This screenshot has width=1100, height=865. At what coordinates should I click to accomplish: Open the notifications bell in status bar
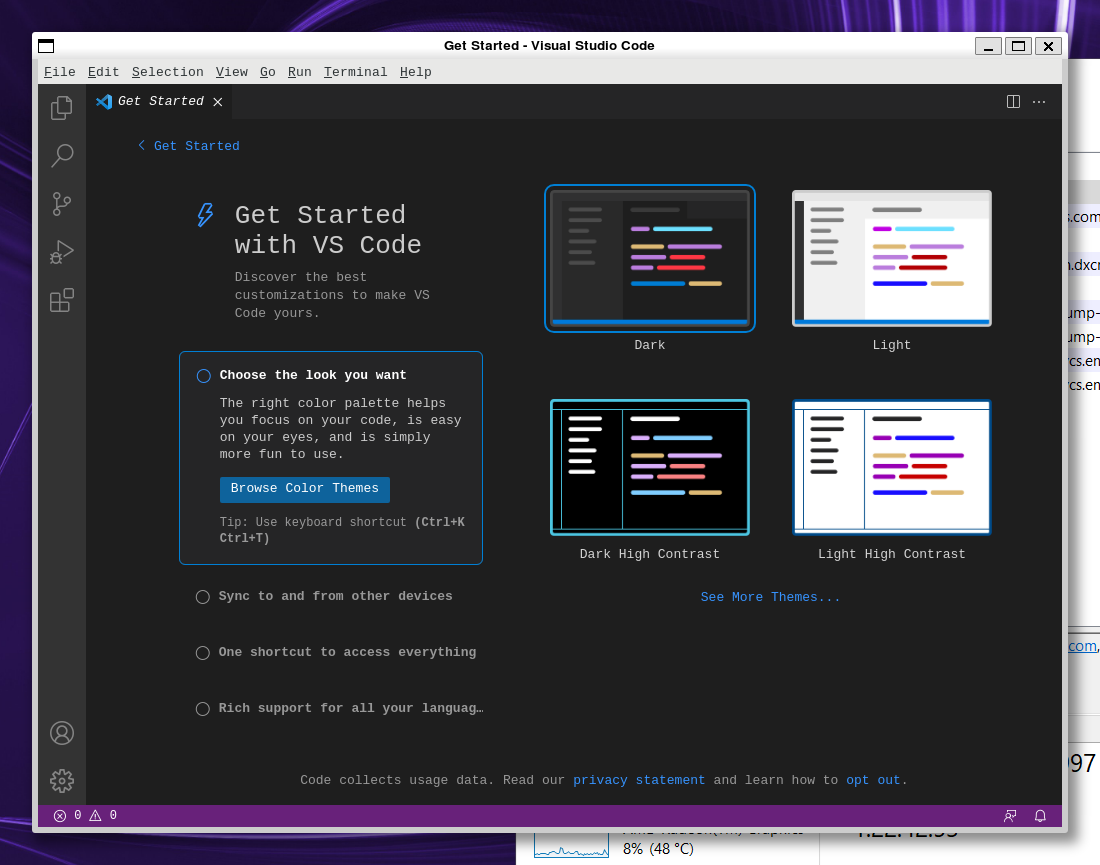point(1040,816)
